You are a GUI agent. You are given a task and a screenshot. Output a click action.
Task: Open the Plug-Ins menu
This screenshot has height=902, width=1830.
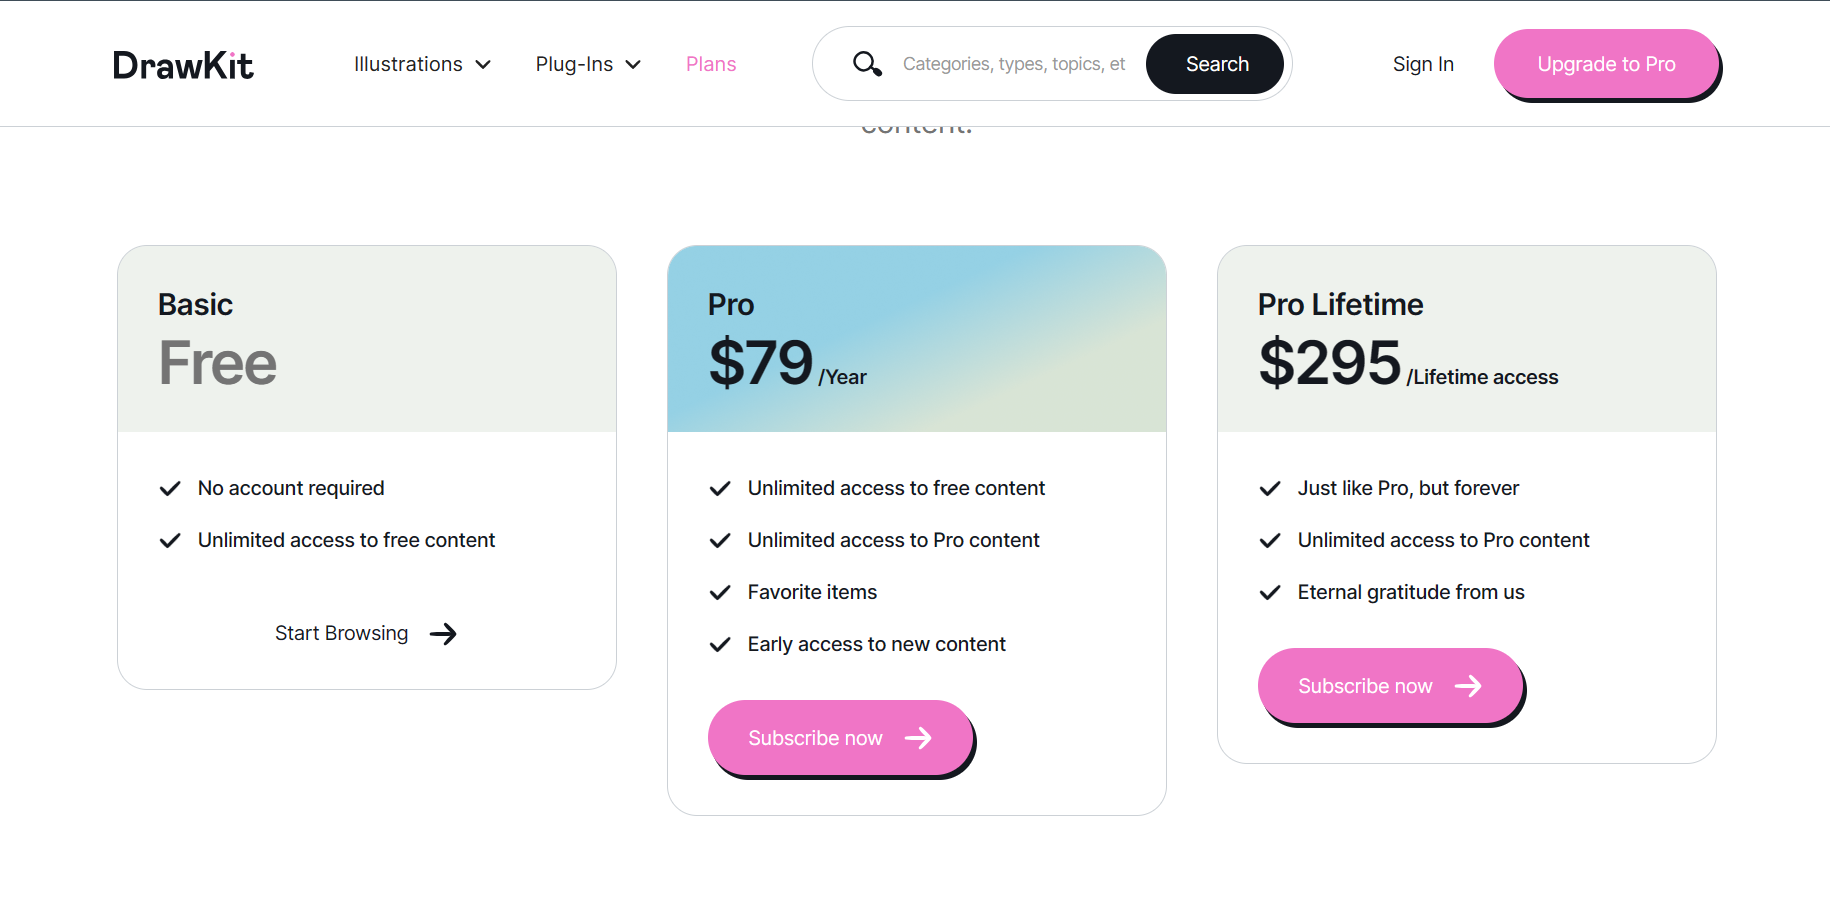tap(574, 64)
